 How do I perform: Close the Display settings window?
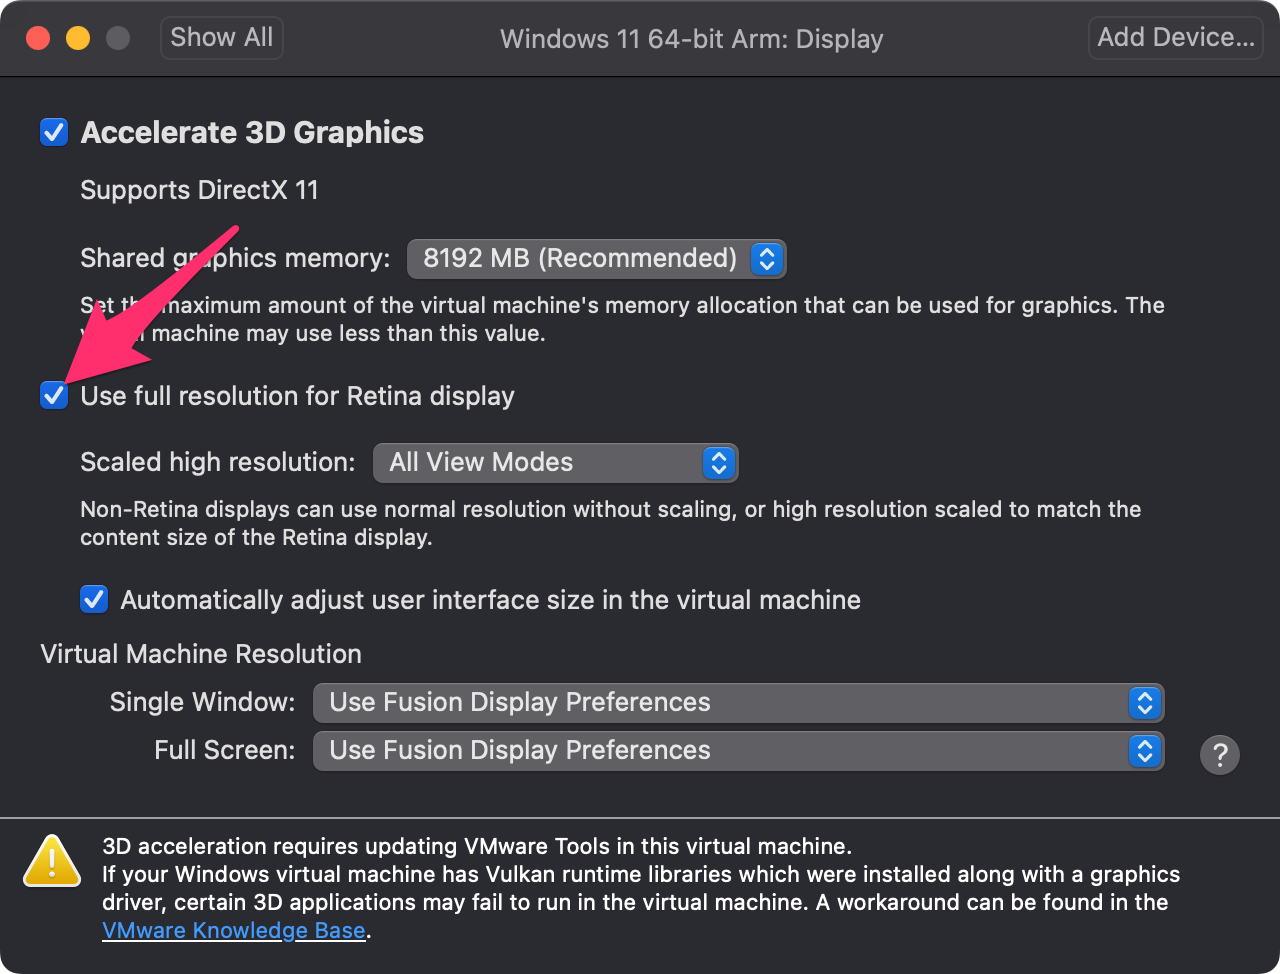click(x=38, y=38)
